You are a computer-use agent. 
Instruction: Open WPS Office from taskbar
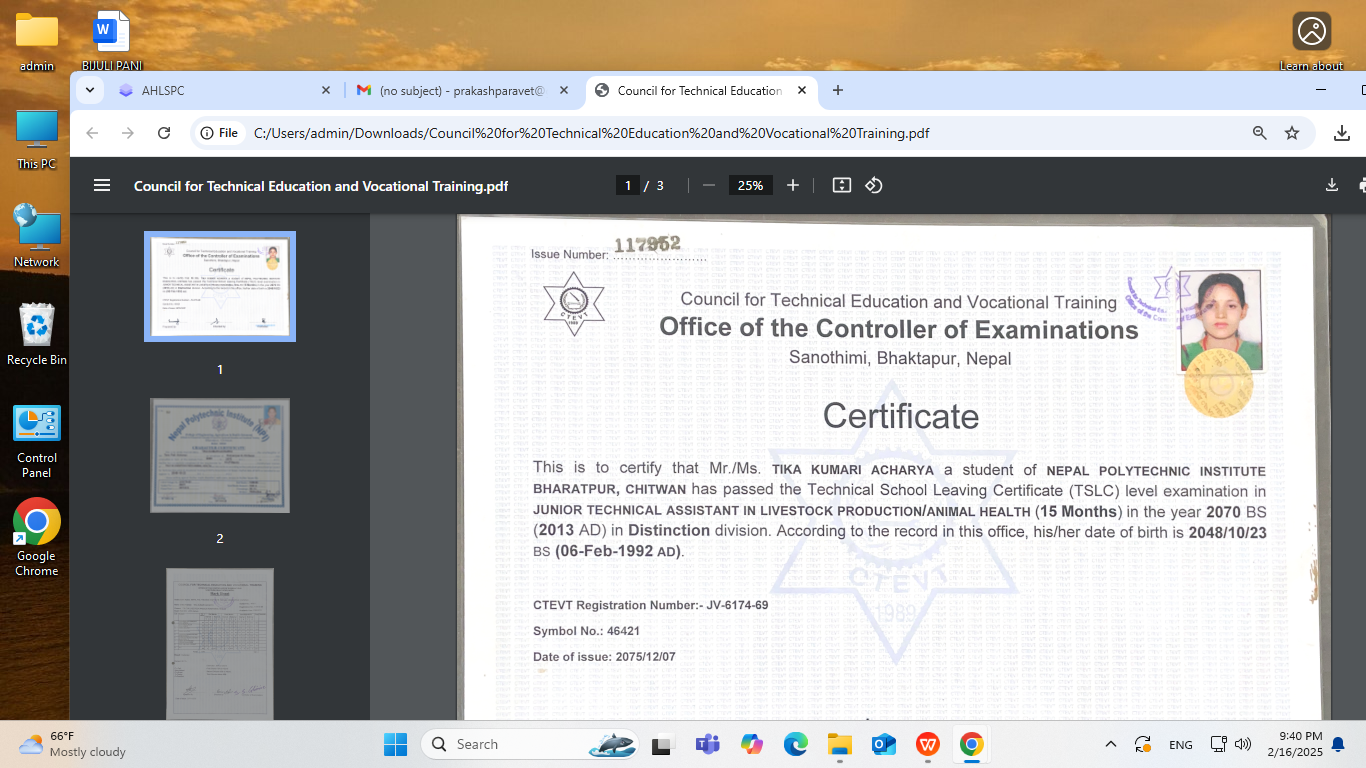click(928, 744)
